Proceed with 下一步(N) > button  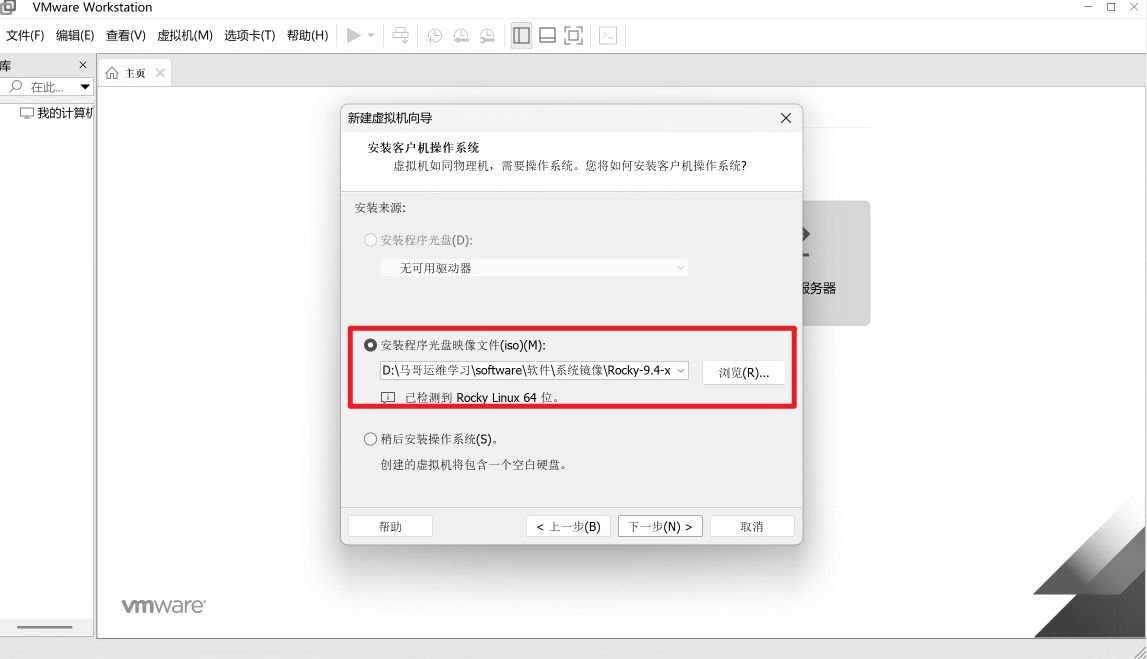[660, 526]
